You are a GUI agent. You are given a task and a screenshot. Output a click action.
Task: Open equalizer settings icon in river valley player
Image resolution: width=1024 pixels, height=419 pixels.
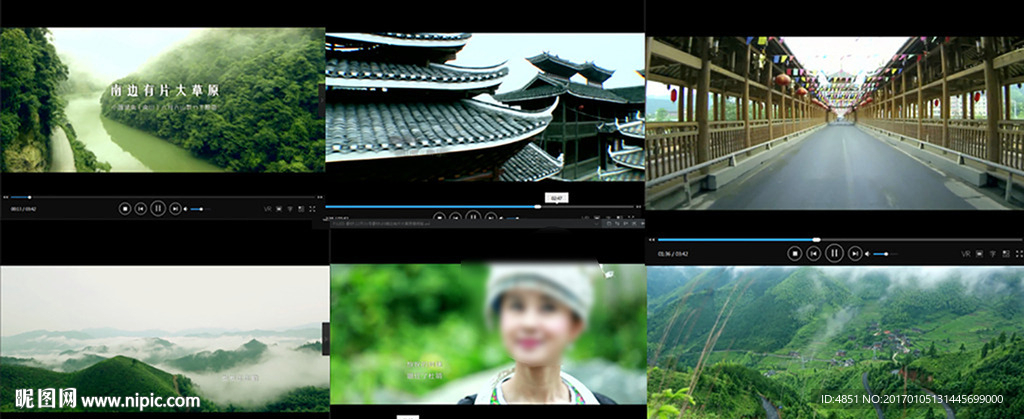pyautogui.click(x=290, y=209)
